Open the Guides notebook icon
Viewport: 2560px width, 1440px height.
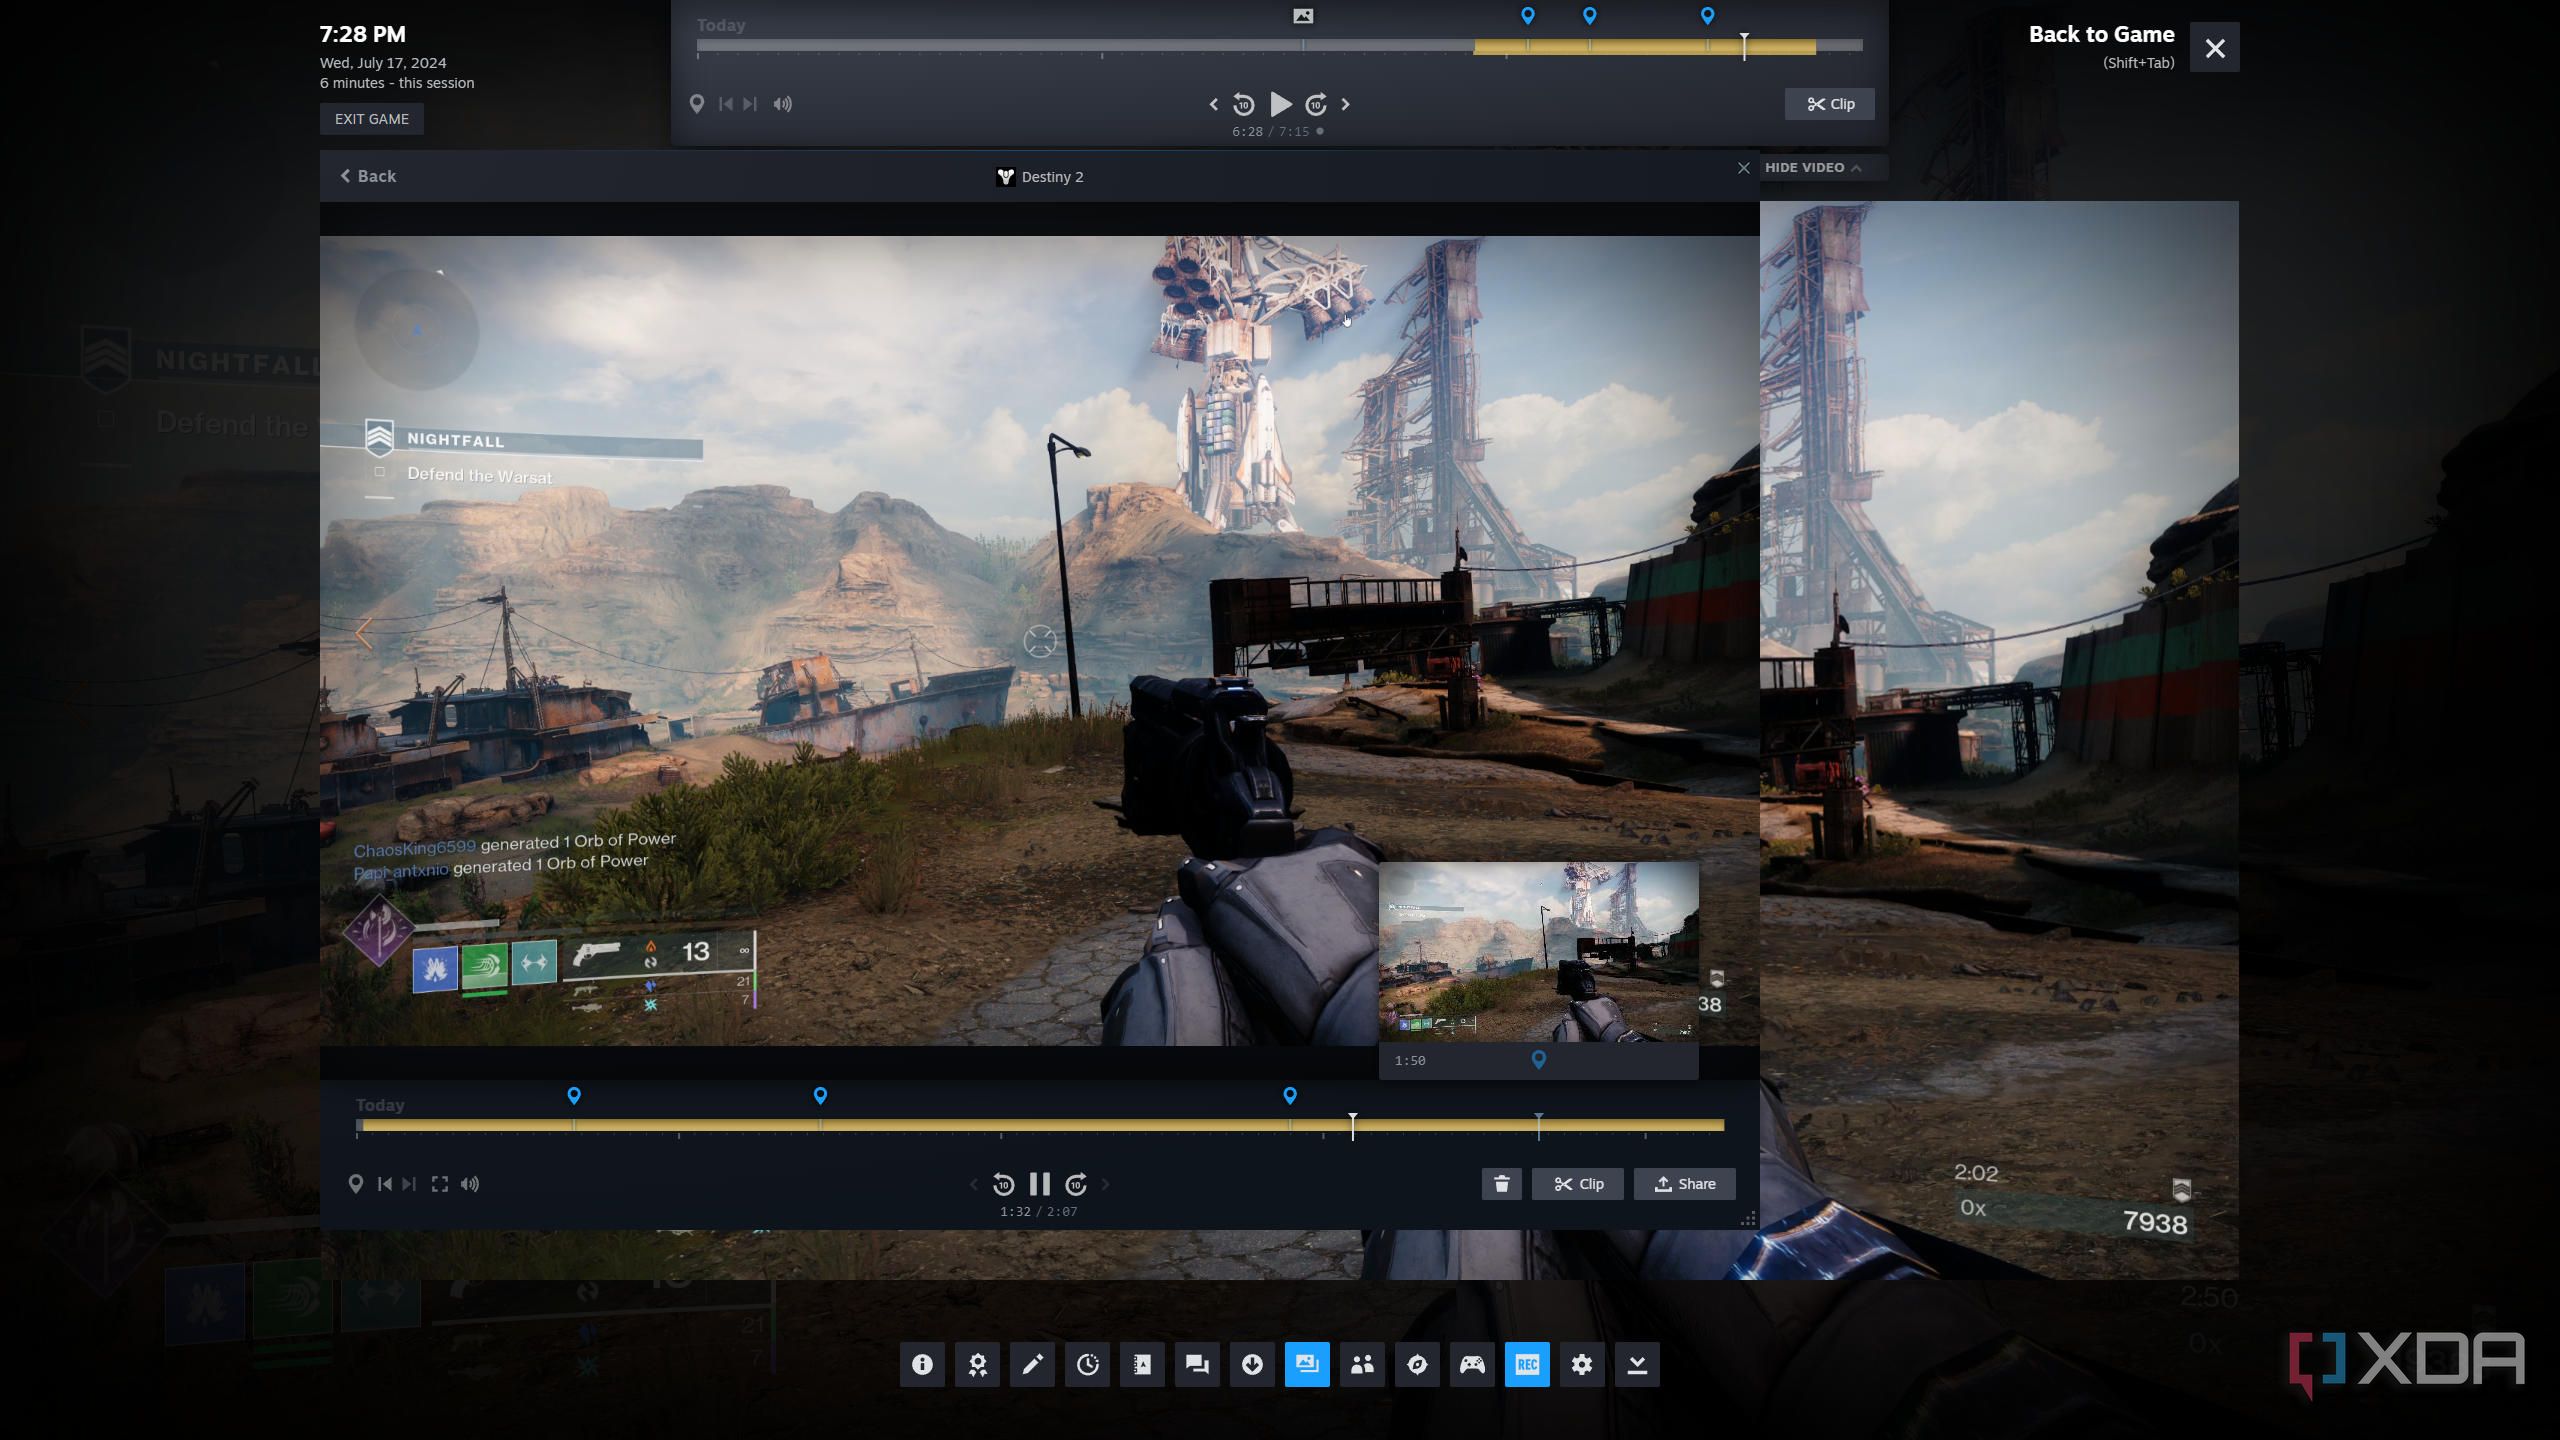point(1142,1364)
